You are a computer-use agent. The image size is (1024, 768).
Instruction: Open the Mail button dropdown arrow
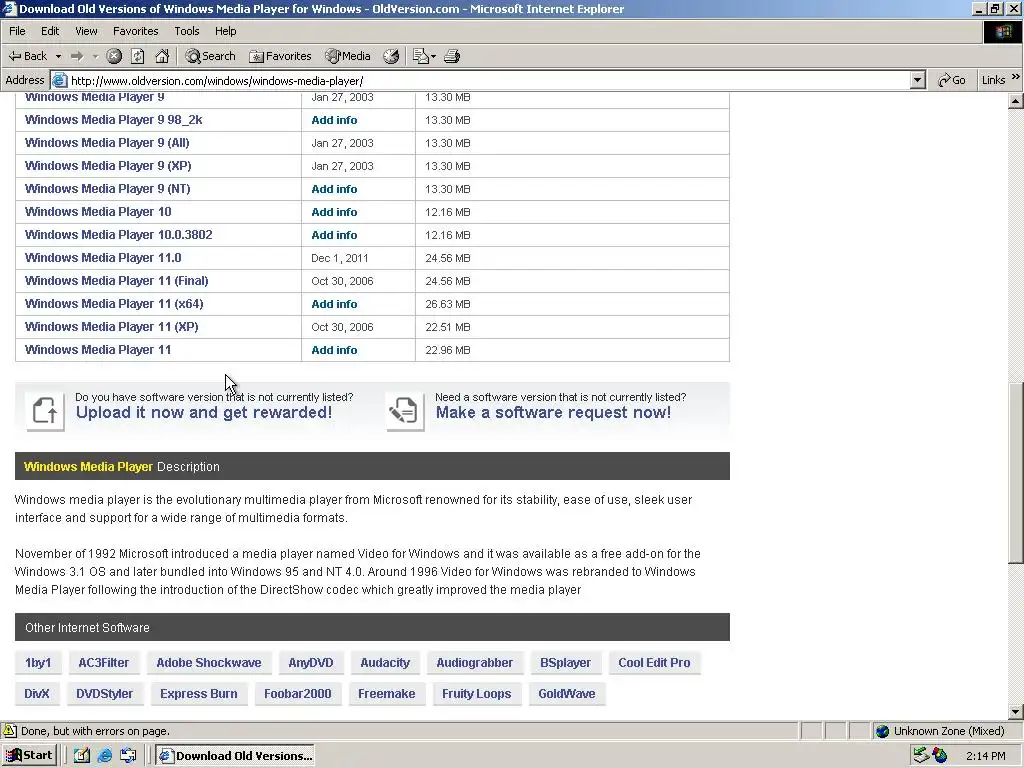[x=433, y=56]
